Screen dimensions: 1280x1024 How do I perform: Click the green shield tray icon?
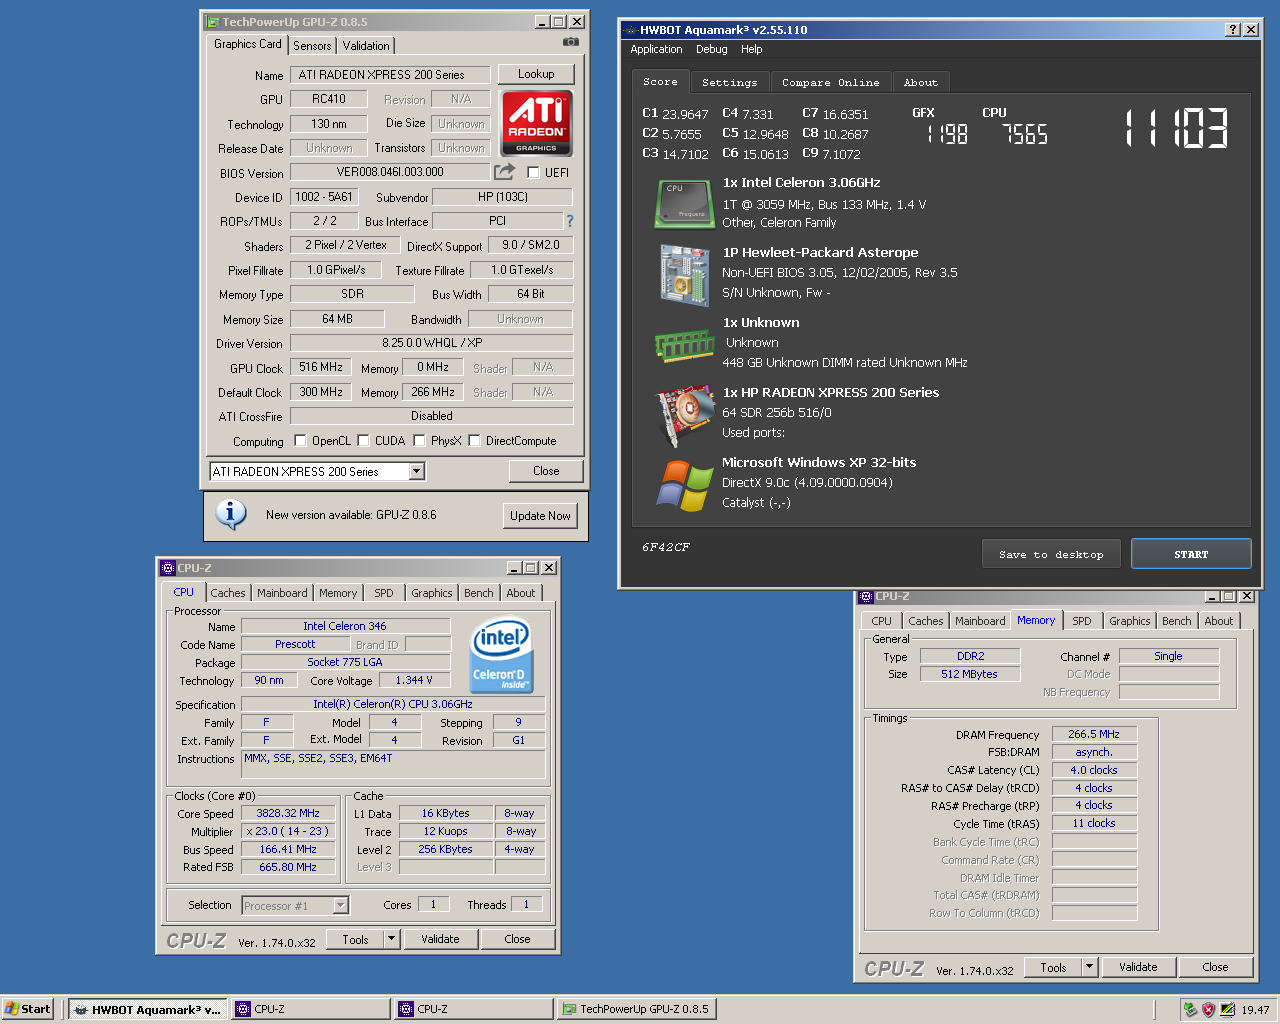point(1190,1010)
